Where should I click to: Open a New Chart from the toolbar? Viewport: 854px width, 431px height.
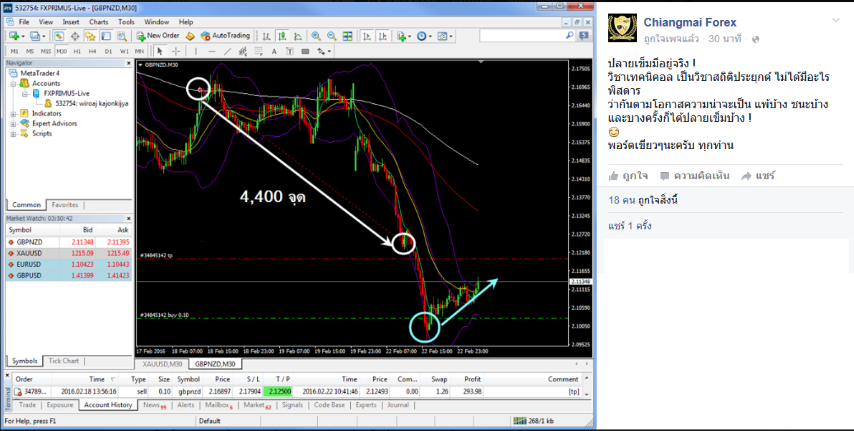point(14,36)
